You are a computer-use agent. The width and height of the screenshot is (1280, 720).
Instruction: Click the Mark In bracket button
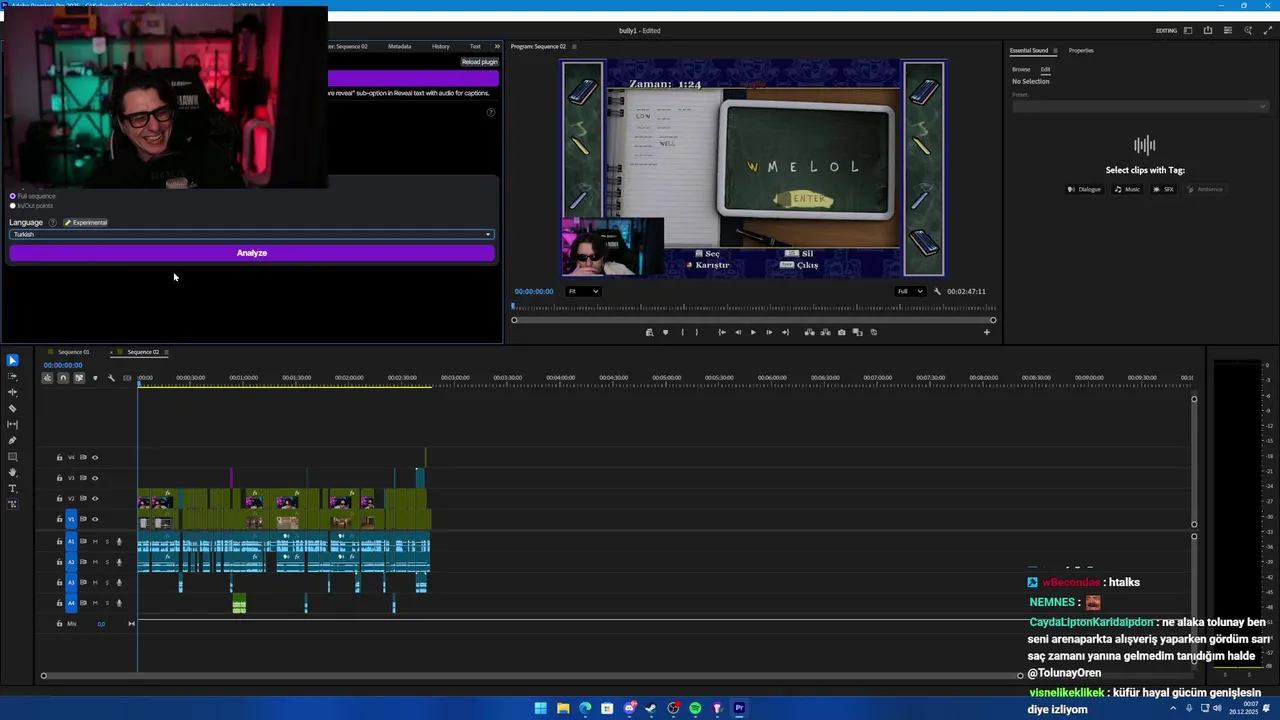point(682,332)
